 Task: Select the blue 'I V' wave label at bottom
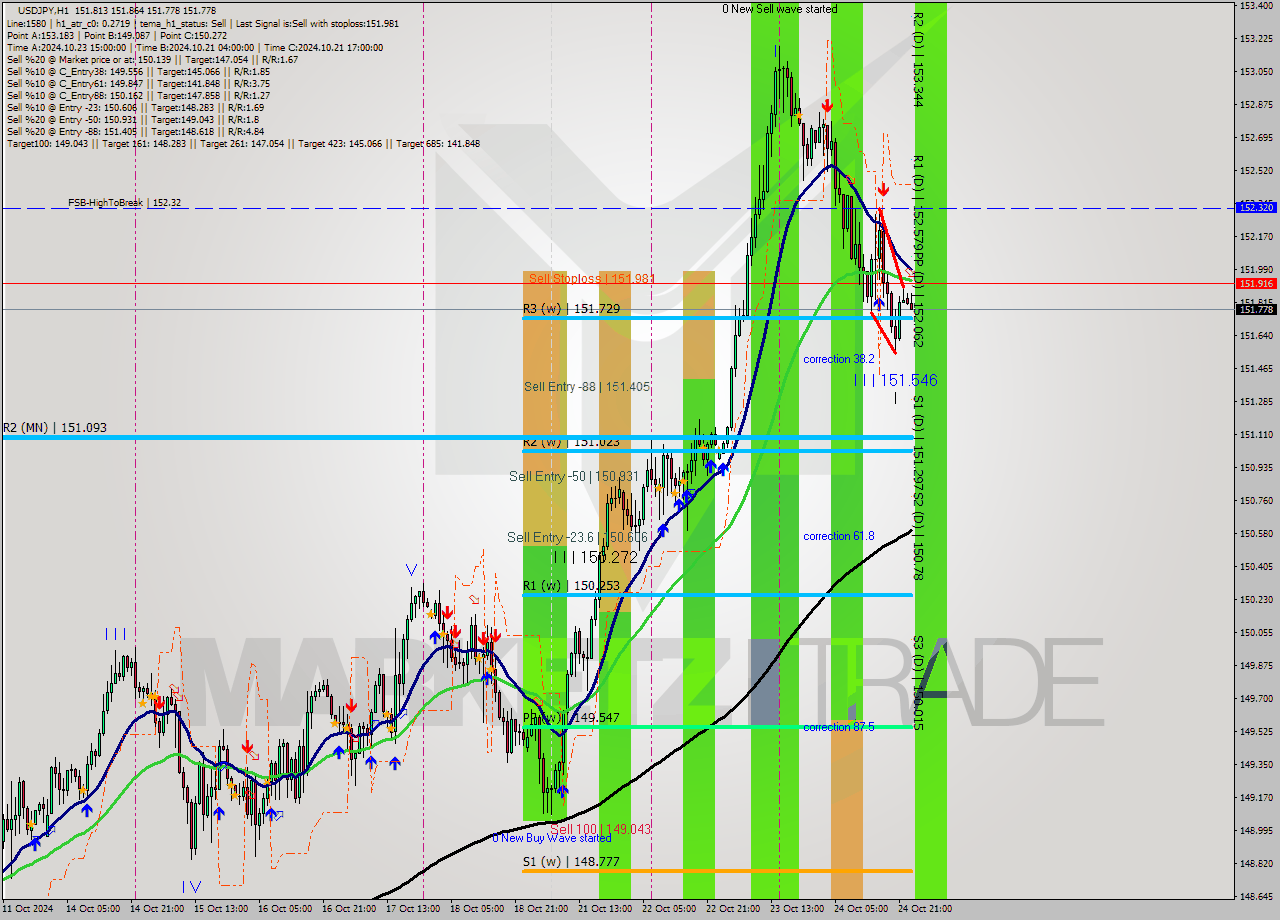coord(192,886)
